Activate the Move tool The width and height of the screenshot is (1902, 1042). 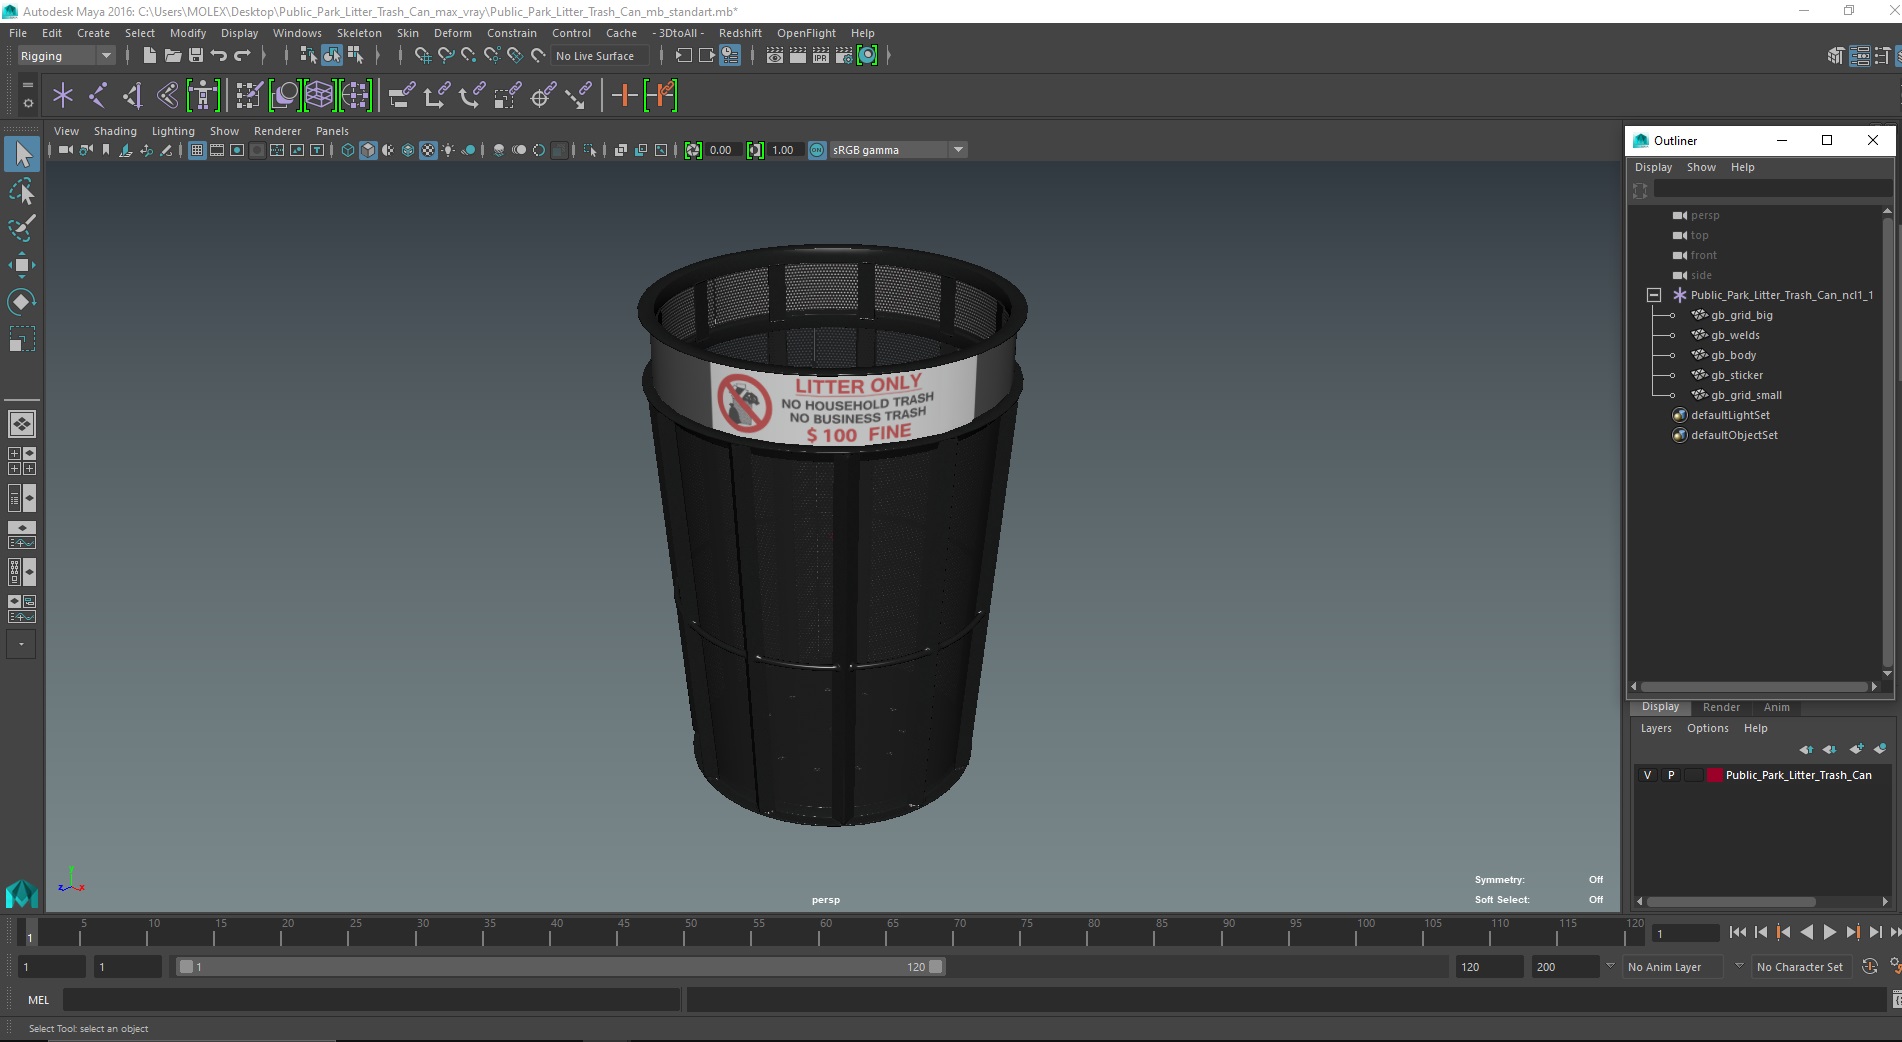22,265
